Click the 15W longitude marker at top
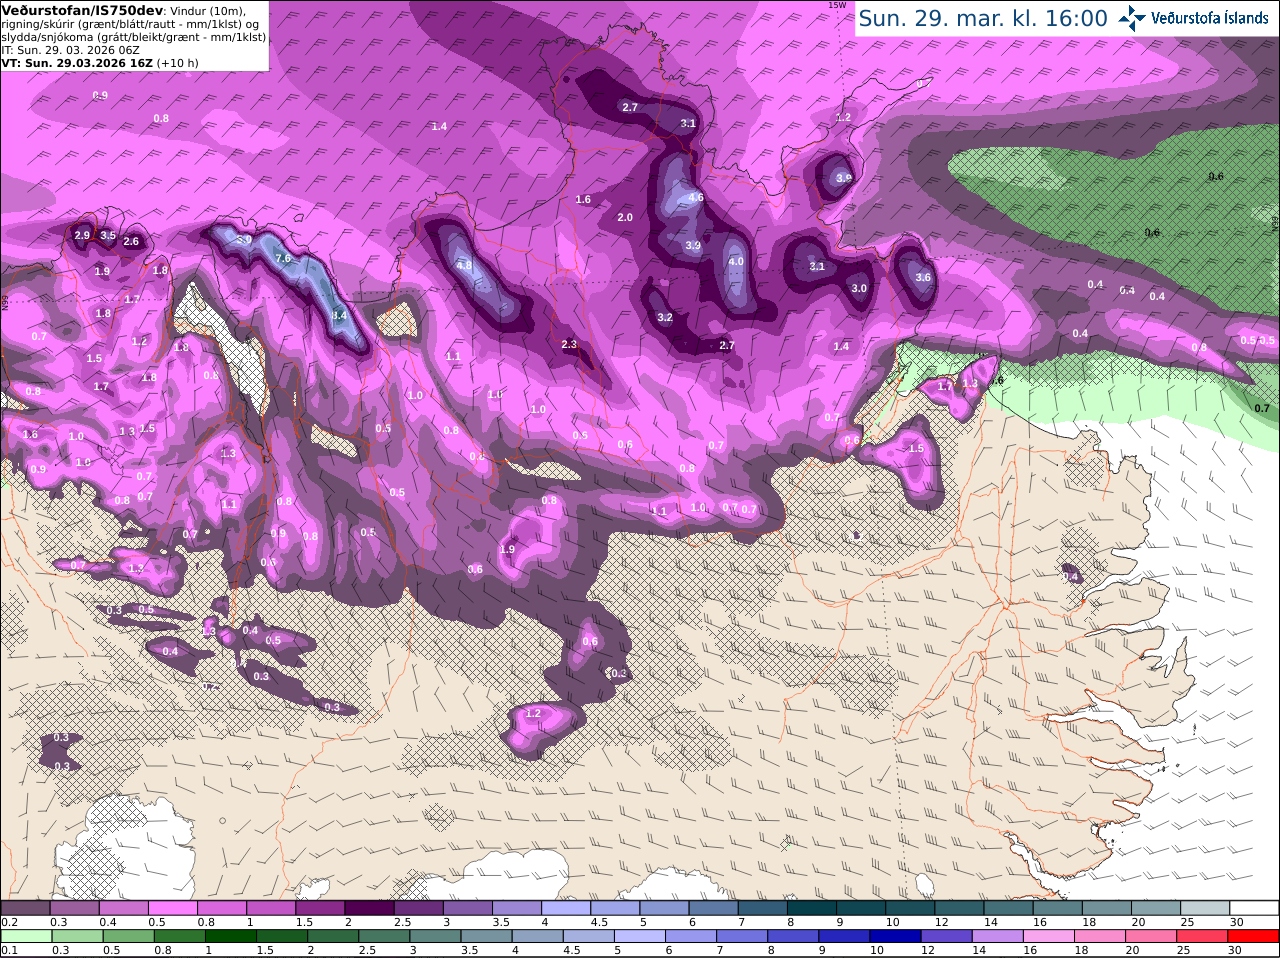The width and height of the screenshot is (1280, 958). [837, 5]
